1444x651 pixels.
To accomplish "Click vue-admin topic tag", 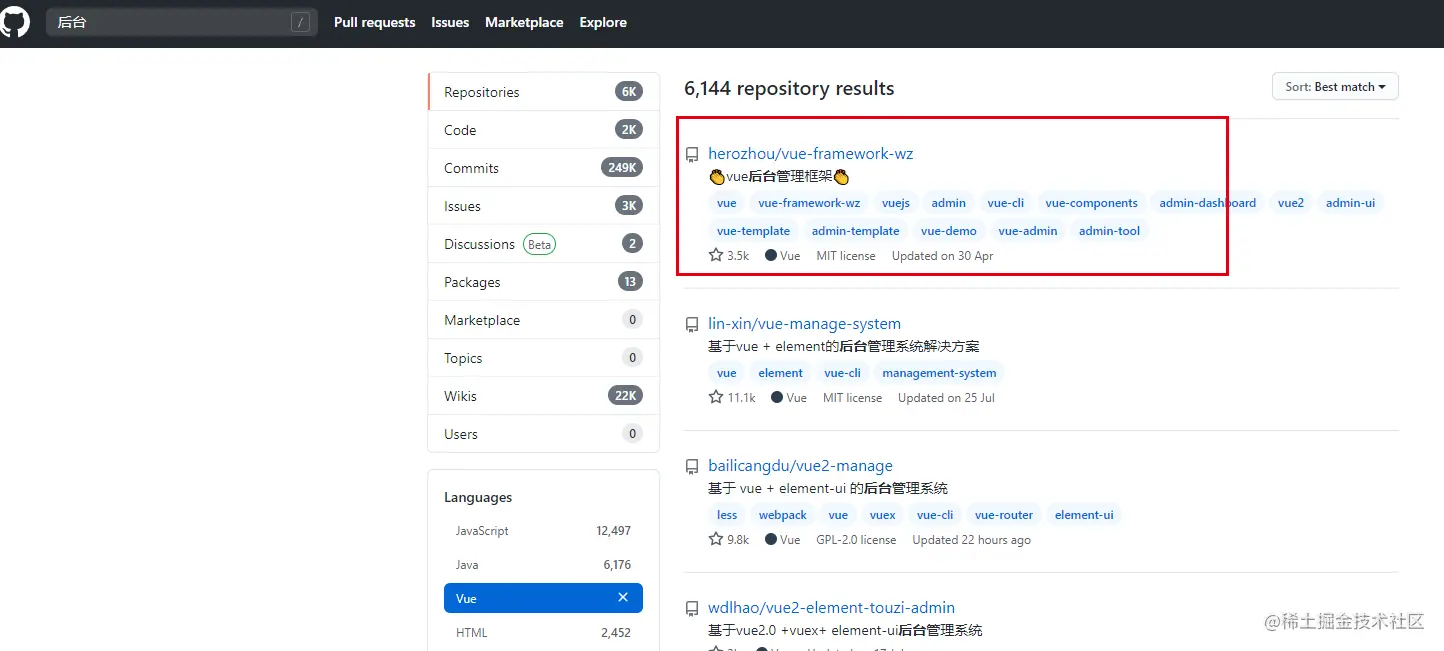I will [1028, 231].
